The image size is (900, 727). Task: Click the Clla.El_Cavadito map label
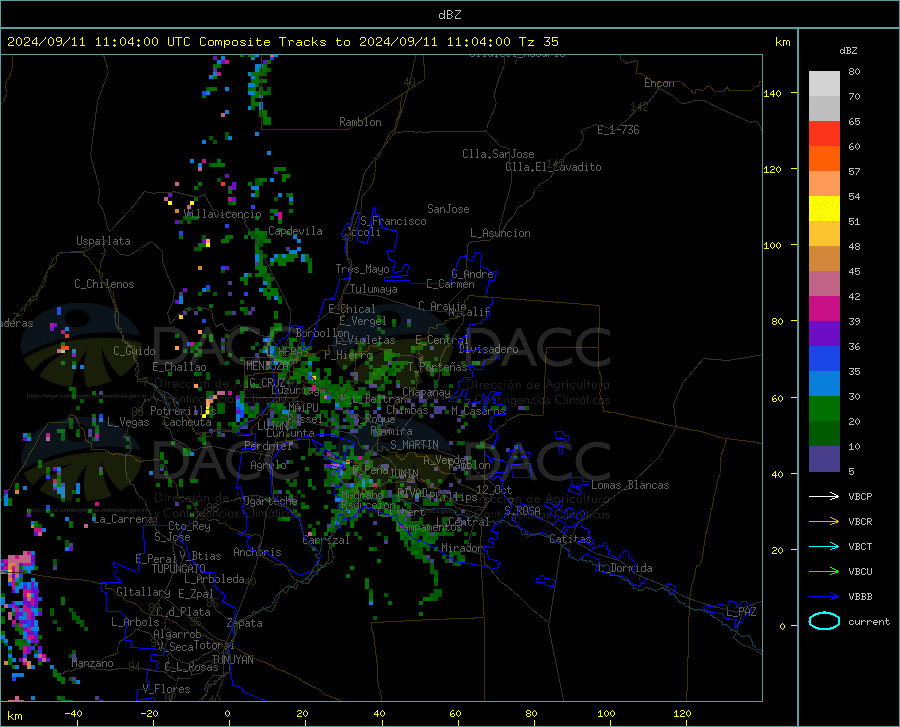click(x=553, y=167)
